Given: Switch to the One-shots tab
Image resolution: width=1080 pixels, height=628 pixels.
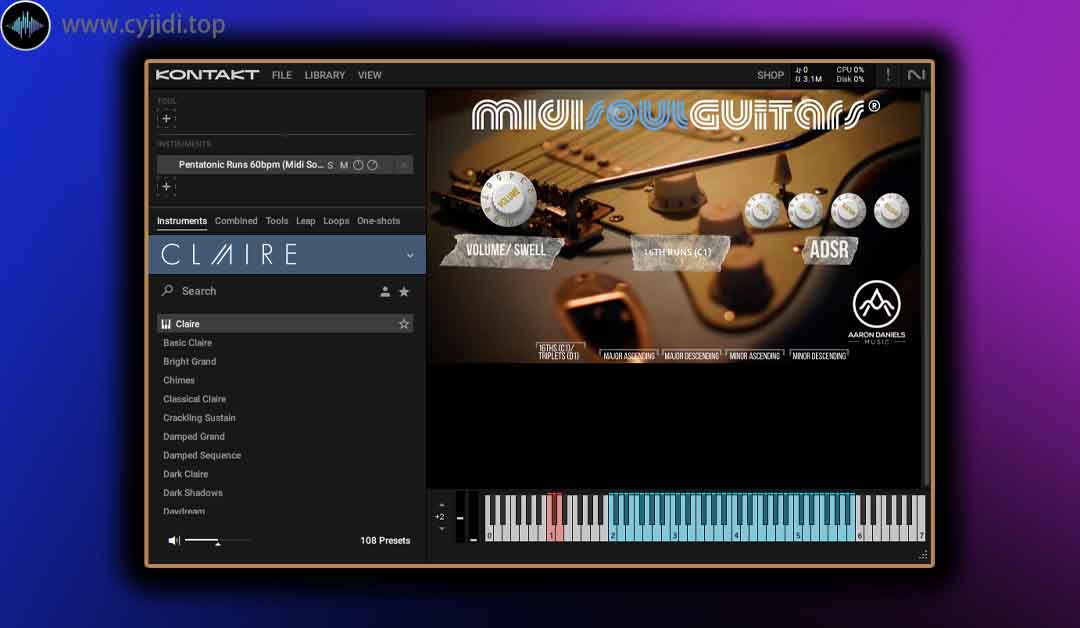Looking at the screenshot, I should pyautogui.click(x=378, y=221).
